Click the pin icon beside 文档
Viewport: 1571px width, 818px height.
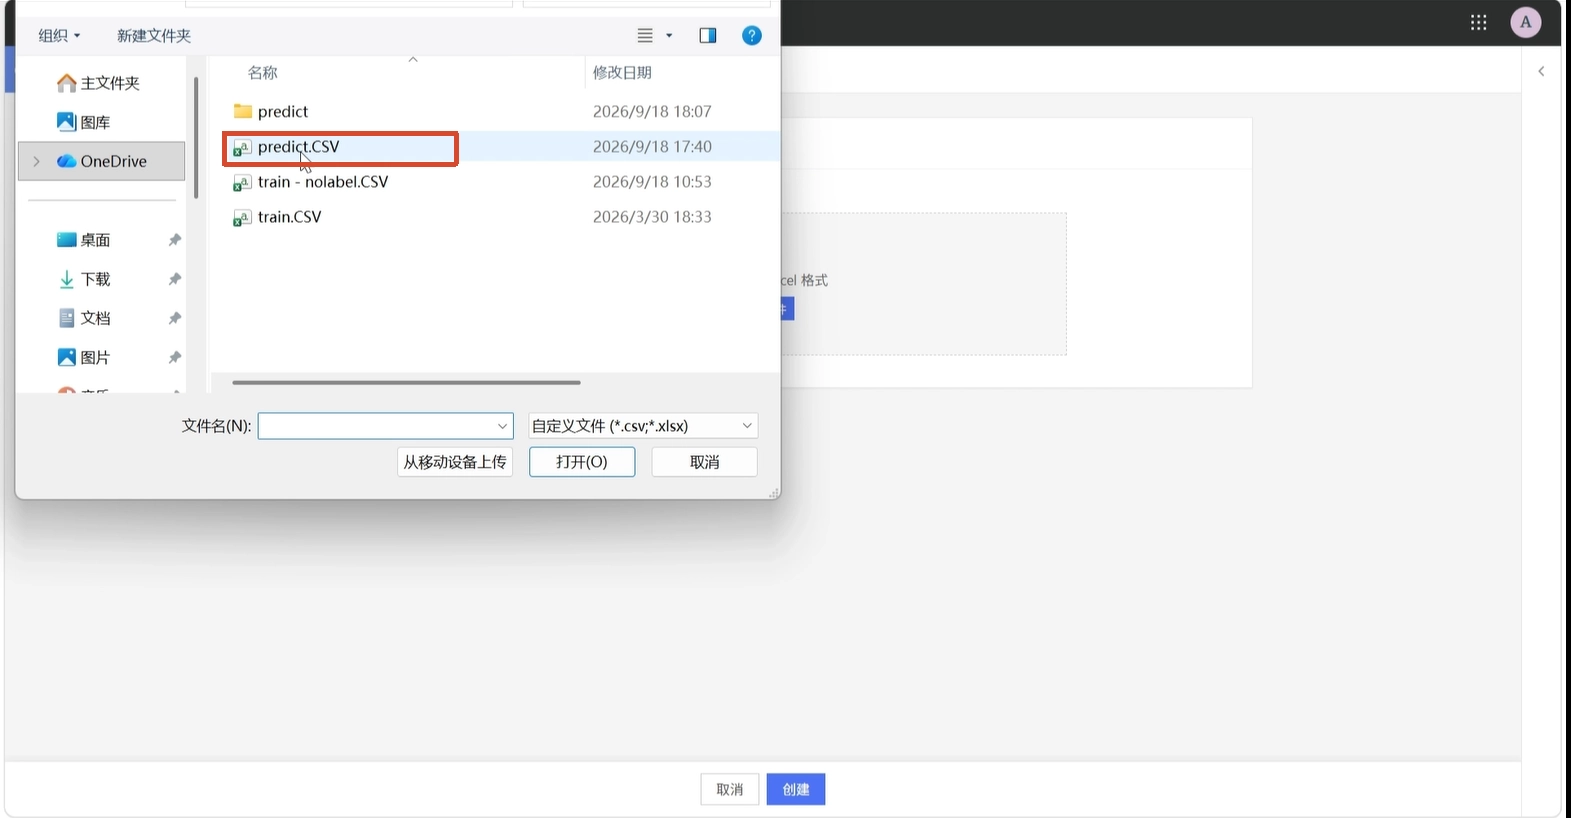(175, 318)
